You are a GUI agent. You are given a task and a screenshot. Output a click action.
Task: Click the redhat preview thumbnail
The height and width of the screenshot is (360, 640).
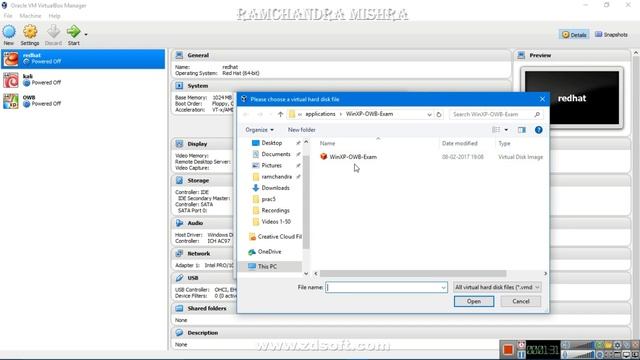(572, 98)
